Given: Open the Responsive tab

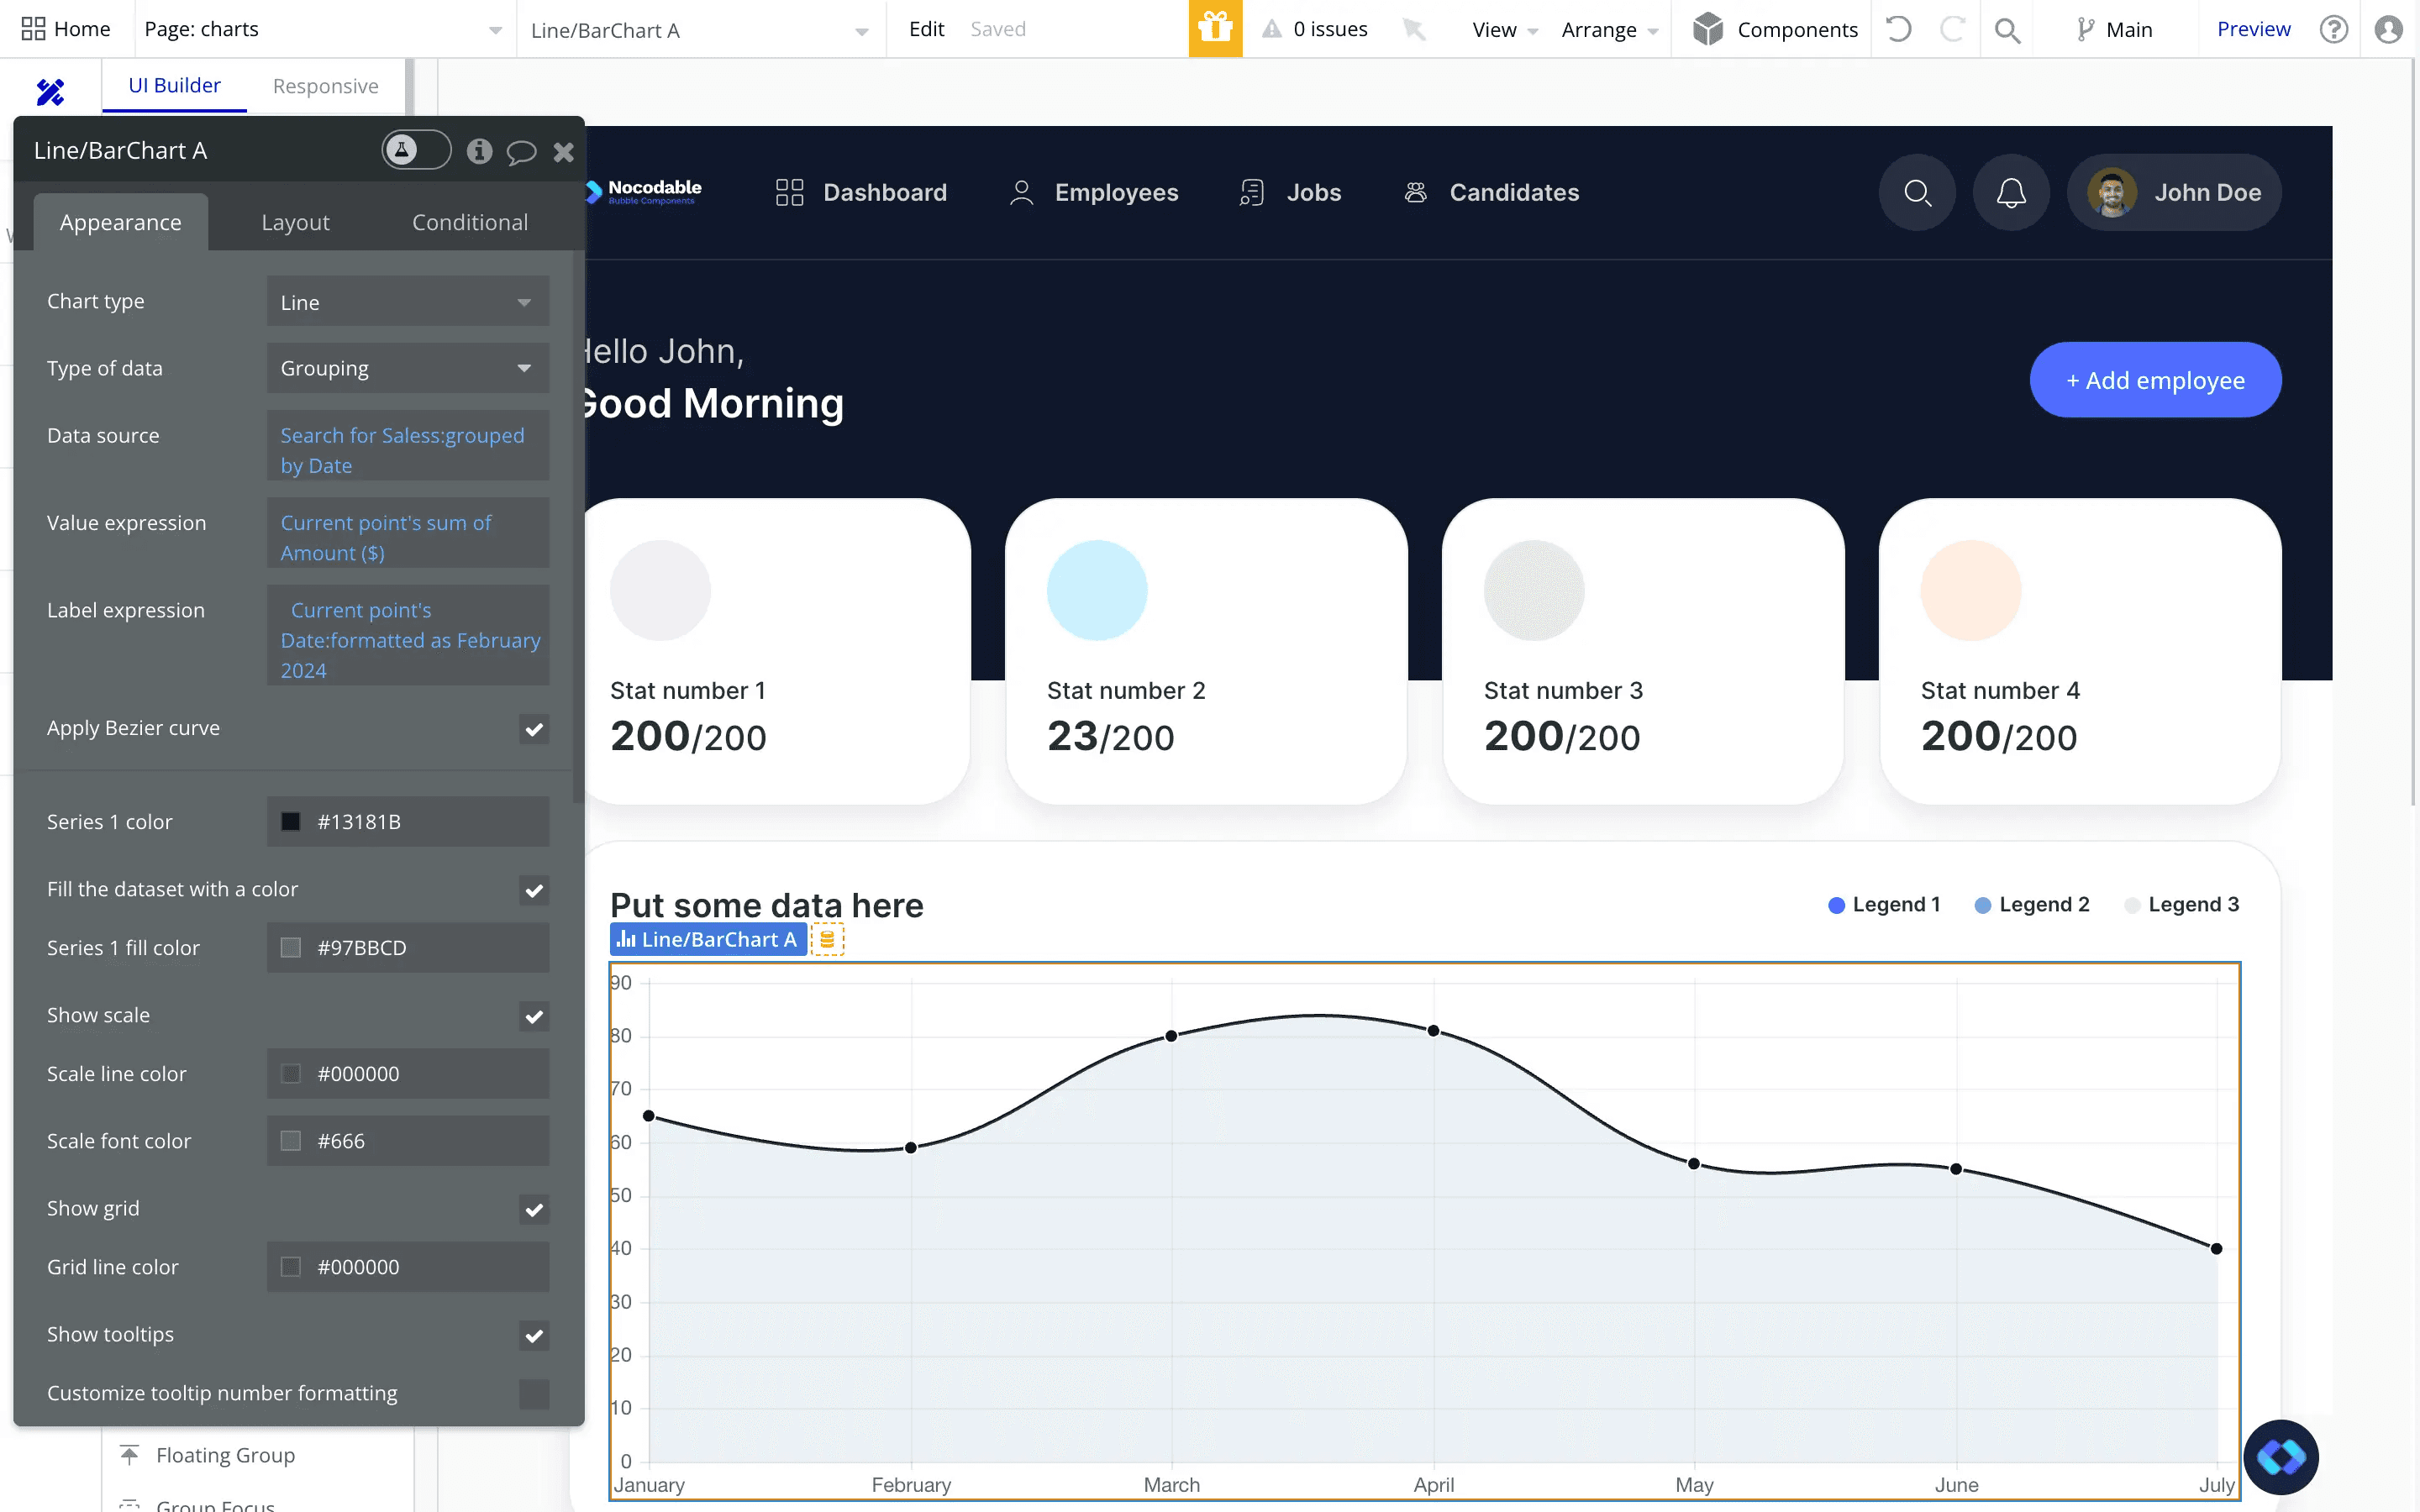Looking at the screenshot, I should [x=325, y=85].
